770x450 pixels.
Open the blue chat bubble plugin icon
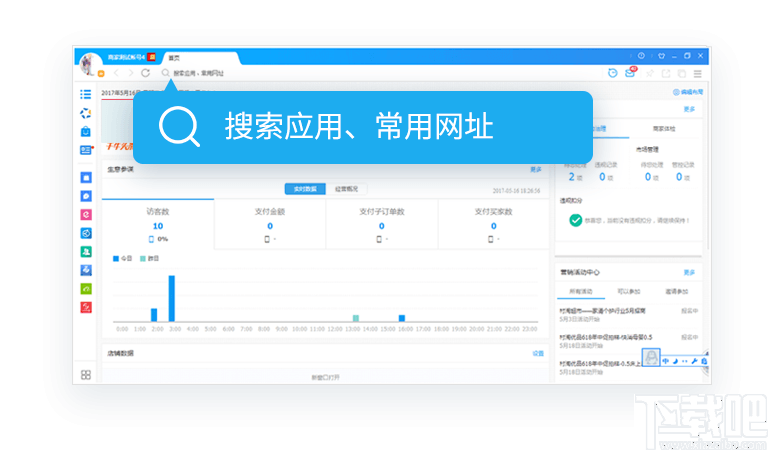86,197
